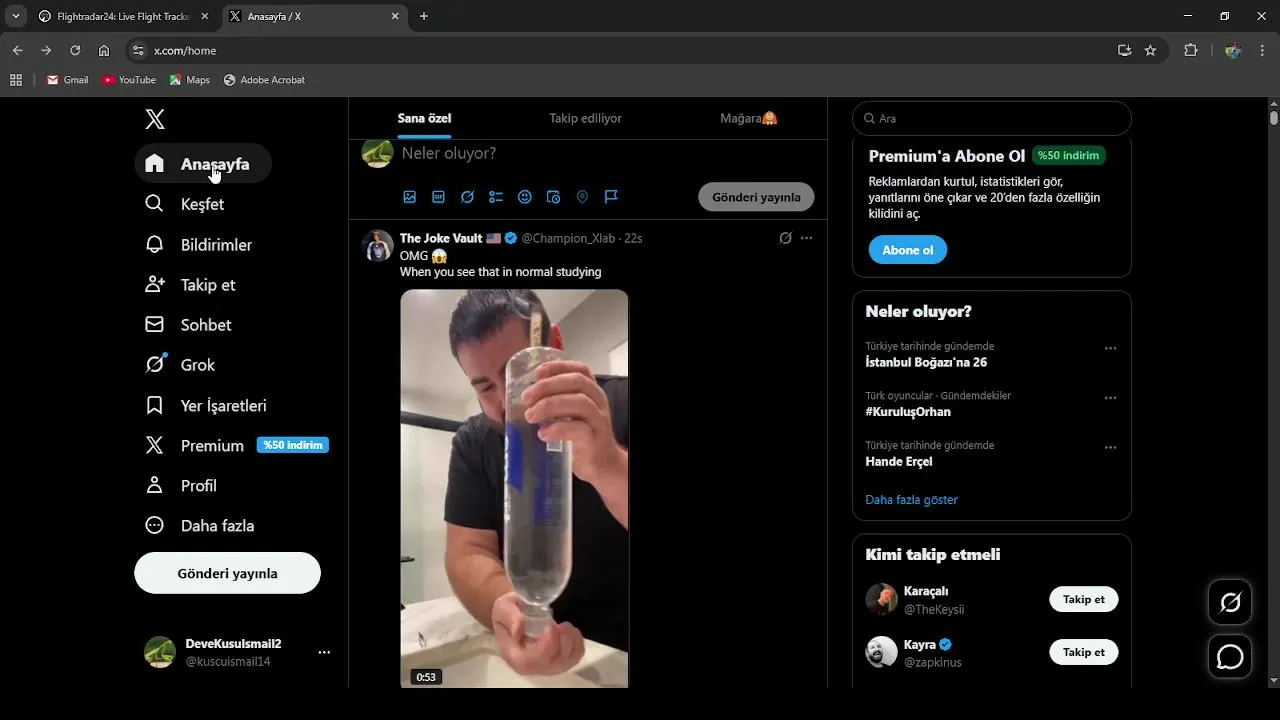
Task: Open more options on Joke Vault post
Action: point(807,238)
